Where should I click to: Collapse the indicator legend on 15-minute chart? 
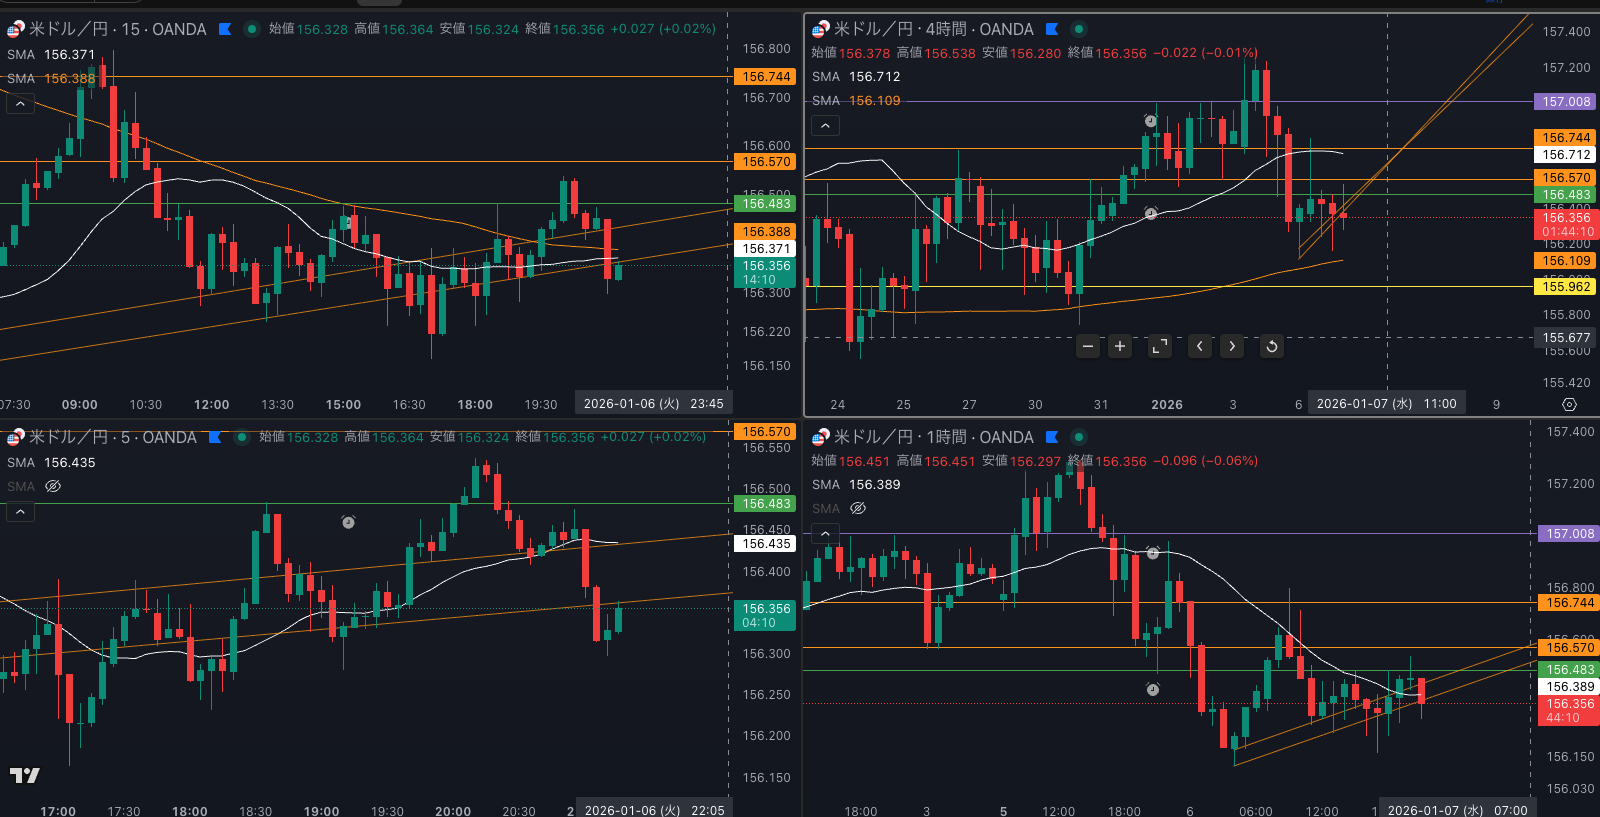click(20, 103)
